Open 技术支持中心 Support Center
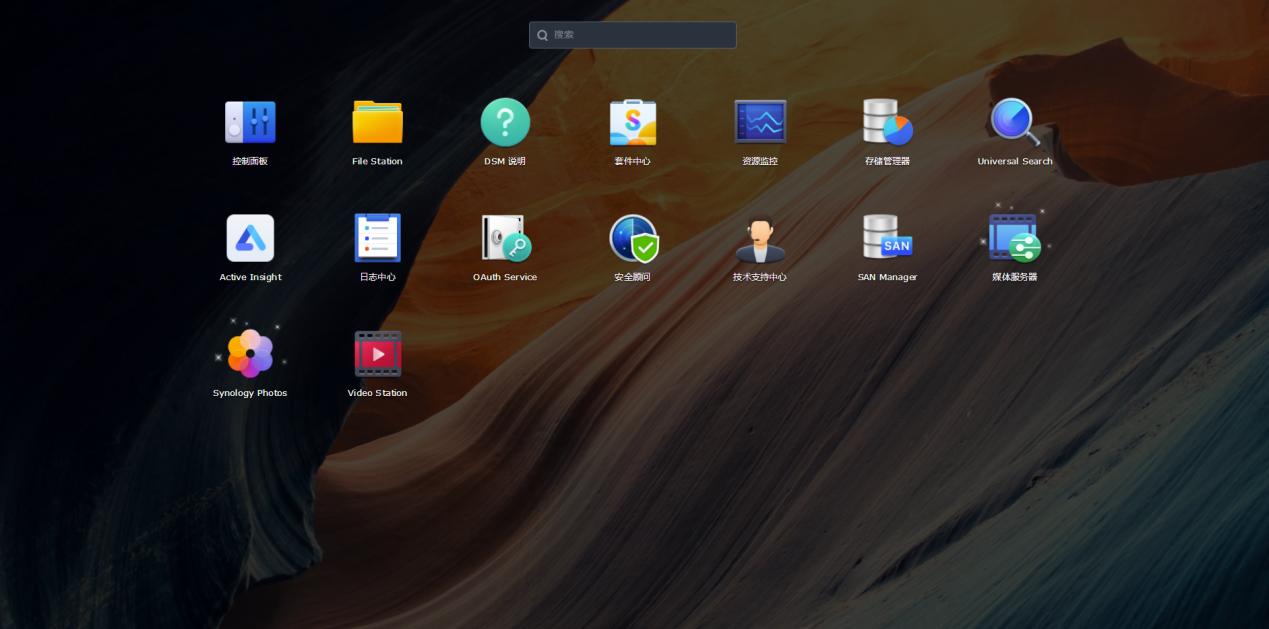The height and width of the screenshot is (629, 1269). pyautogui.click(x=760, y=238)
